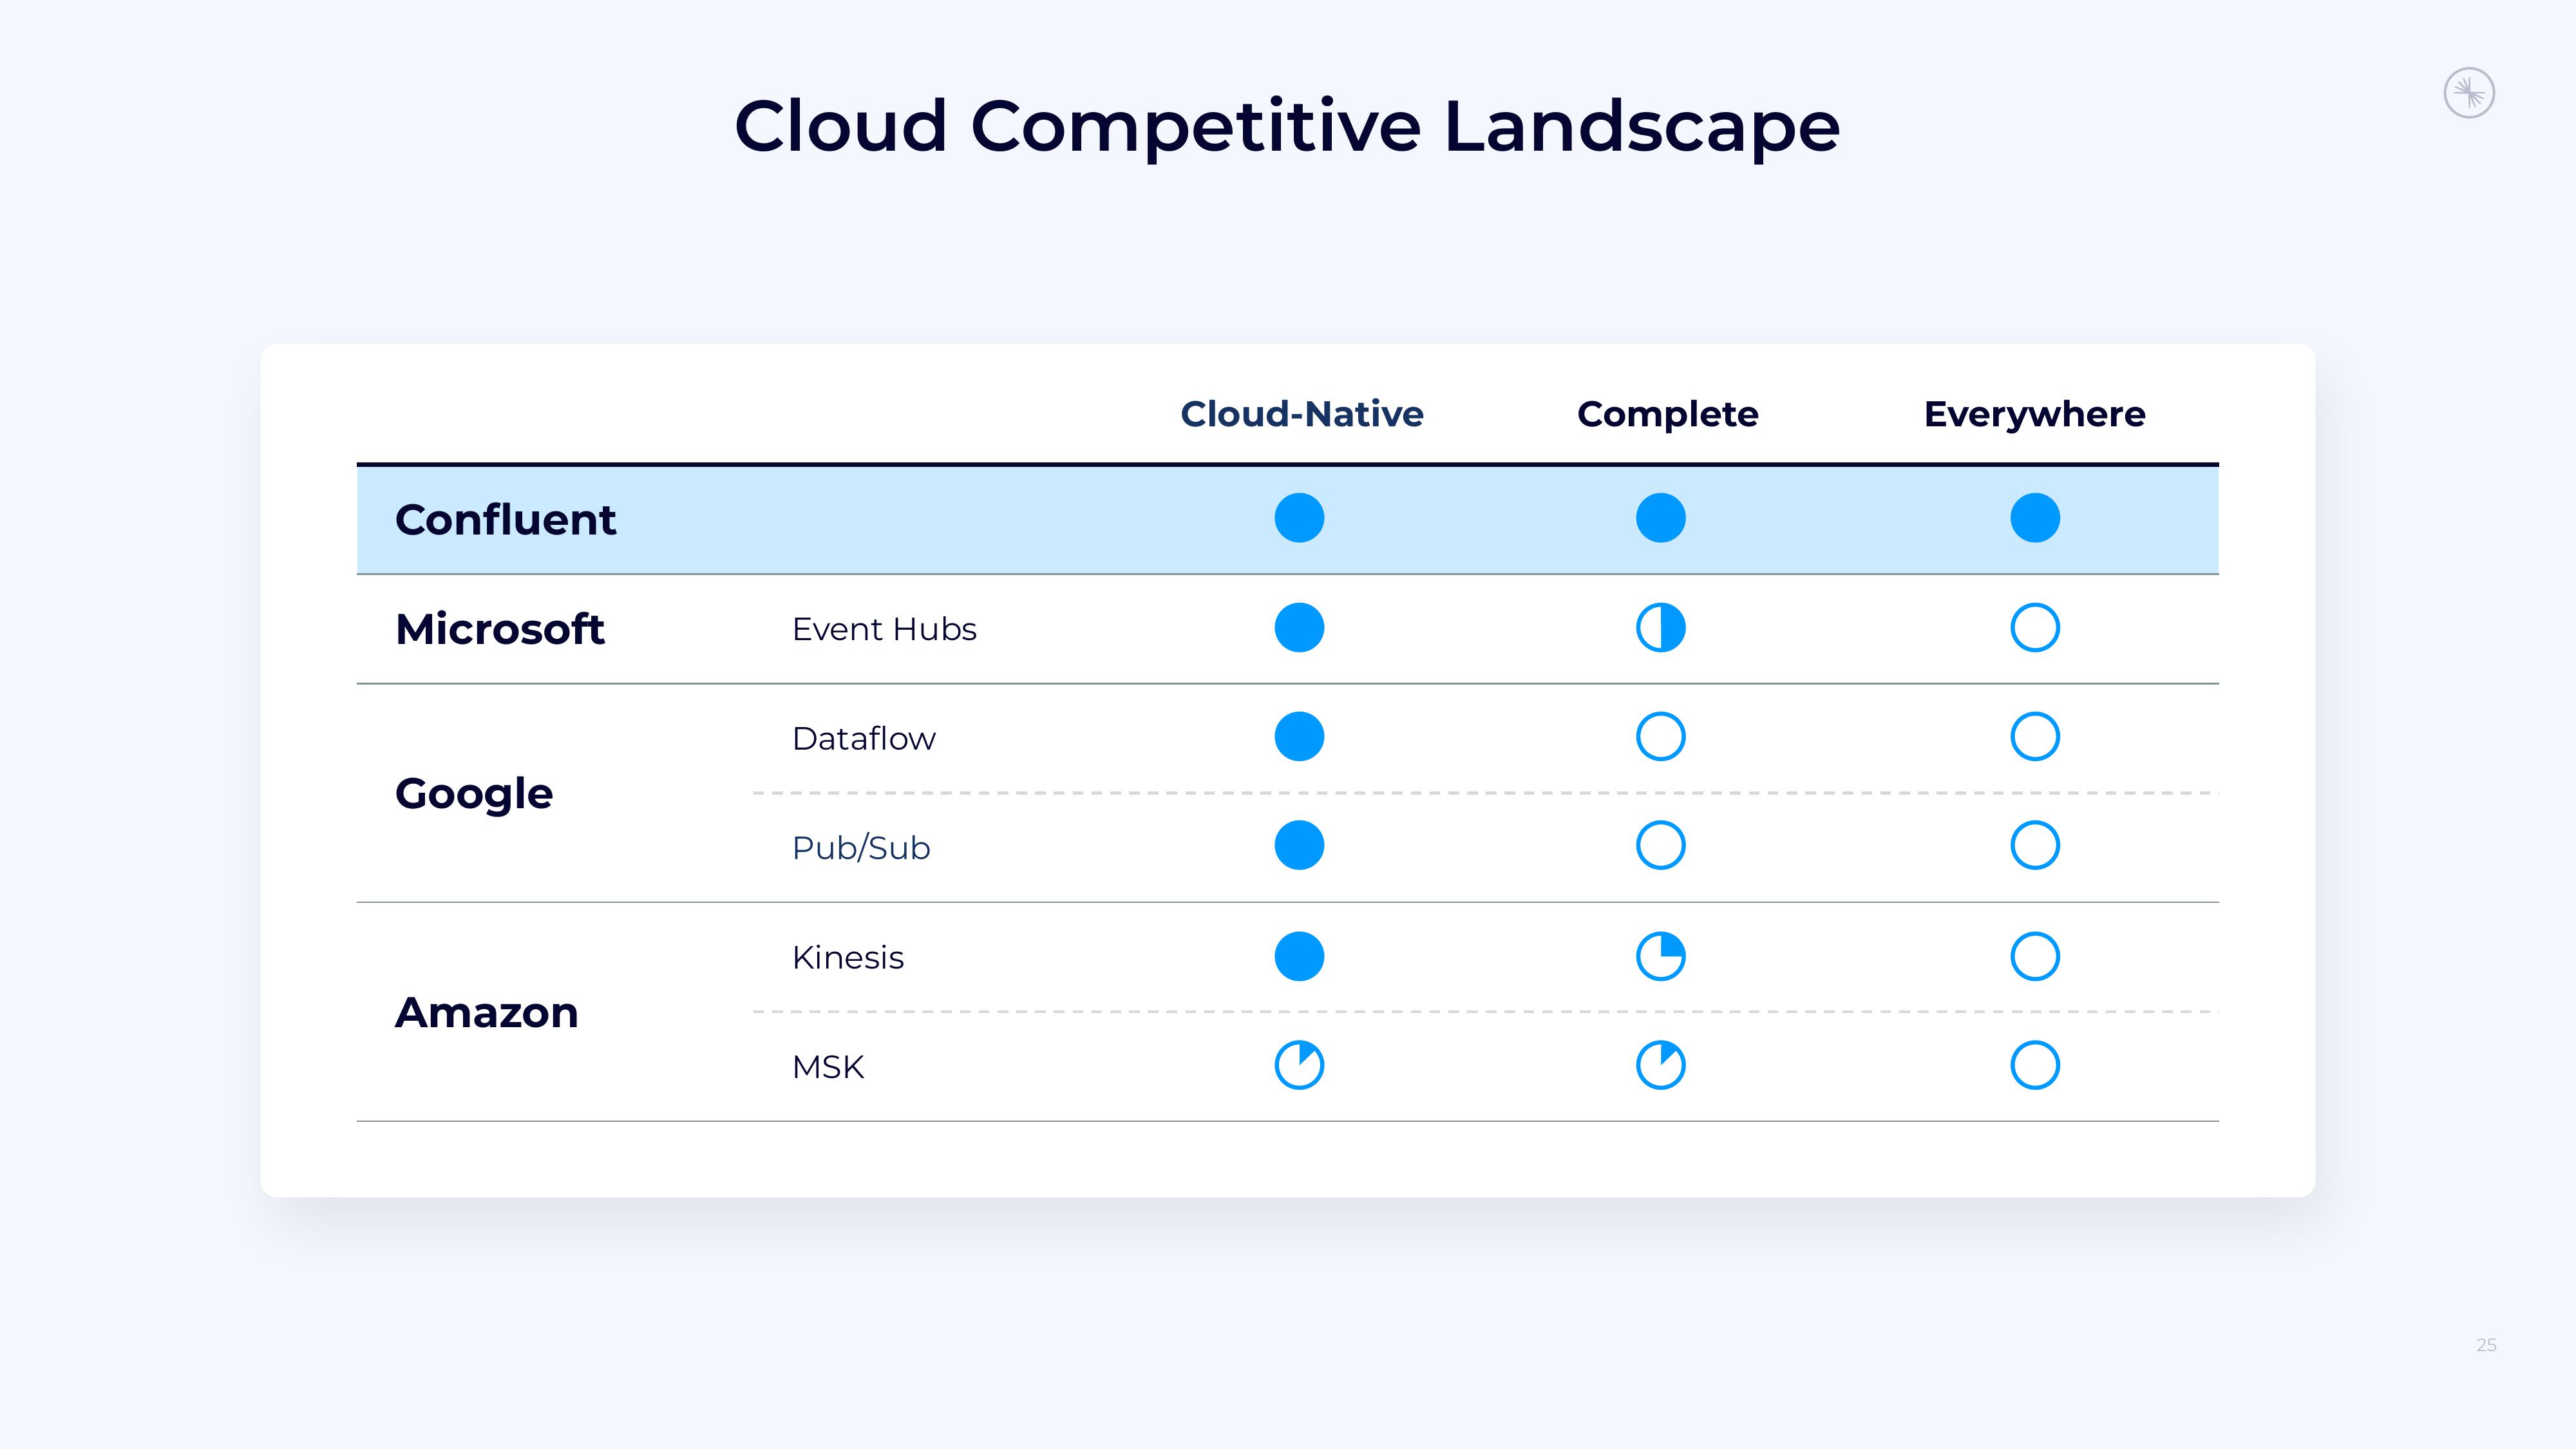Click MSK's partially filled Complete circle

coord(1660,1065)
